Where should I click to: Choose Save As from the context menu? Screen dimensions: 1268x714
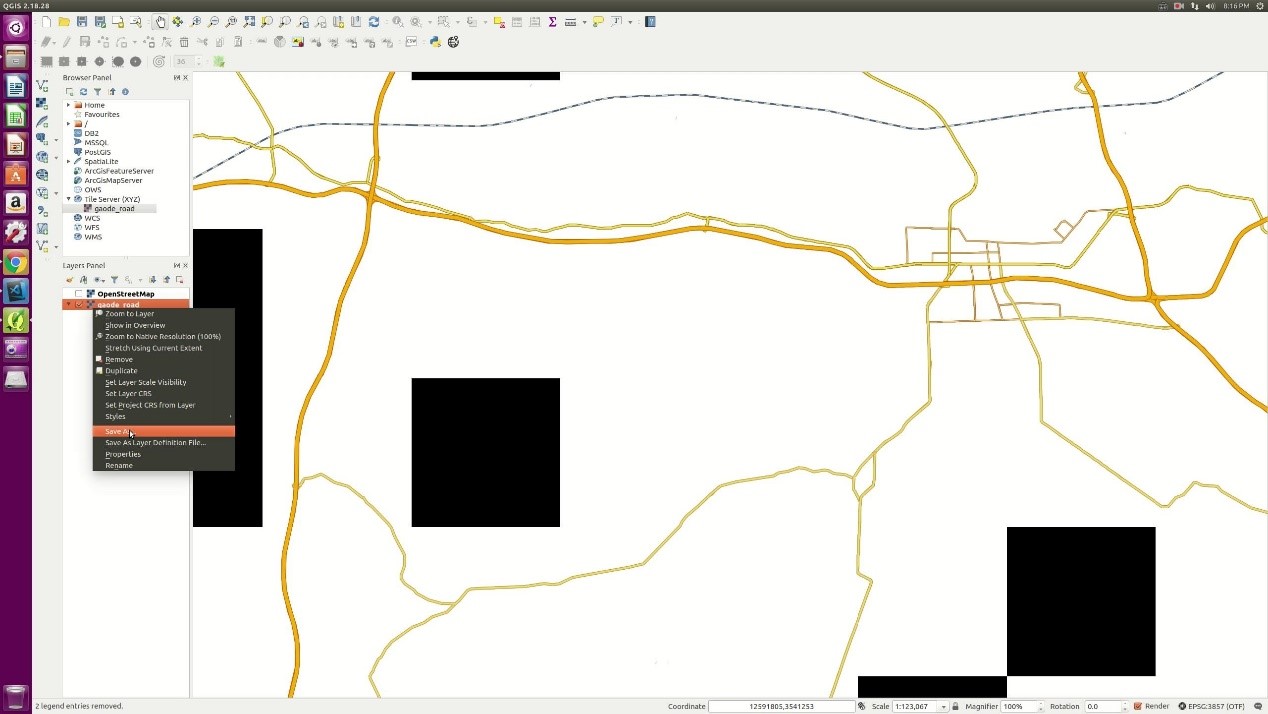click(x=118, y=432)
